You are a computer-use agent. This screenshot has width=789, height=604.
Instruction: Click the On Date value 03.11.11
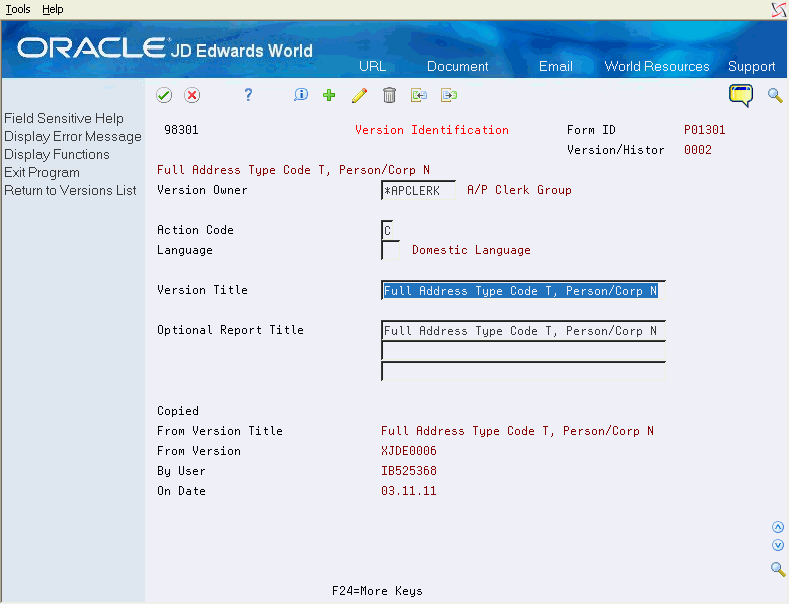pyautogui.click(x=409, y=491)
